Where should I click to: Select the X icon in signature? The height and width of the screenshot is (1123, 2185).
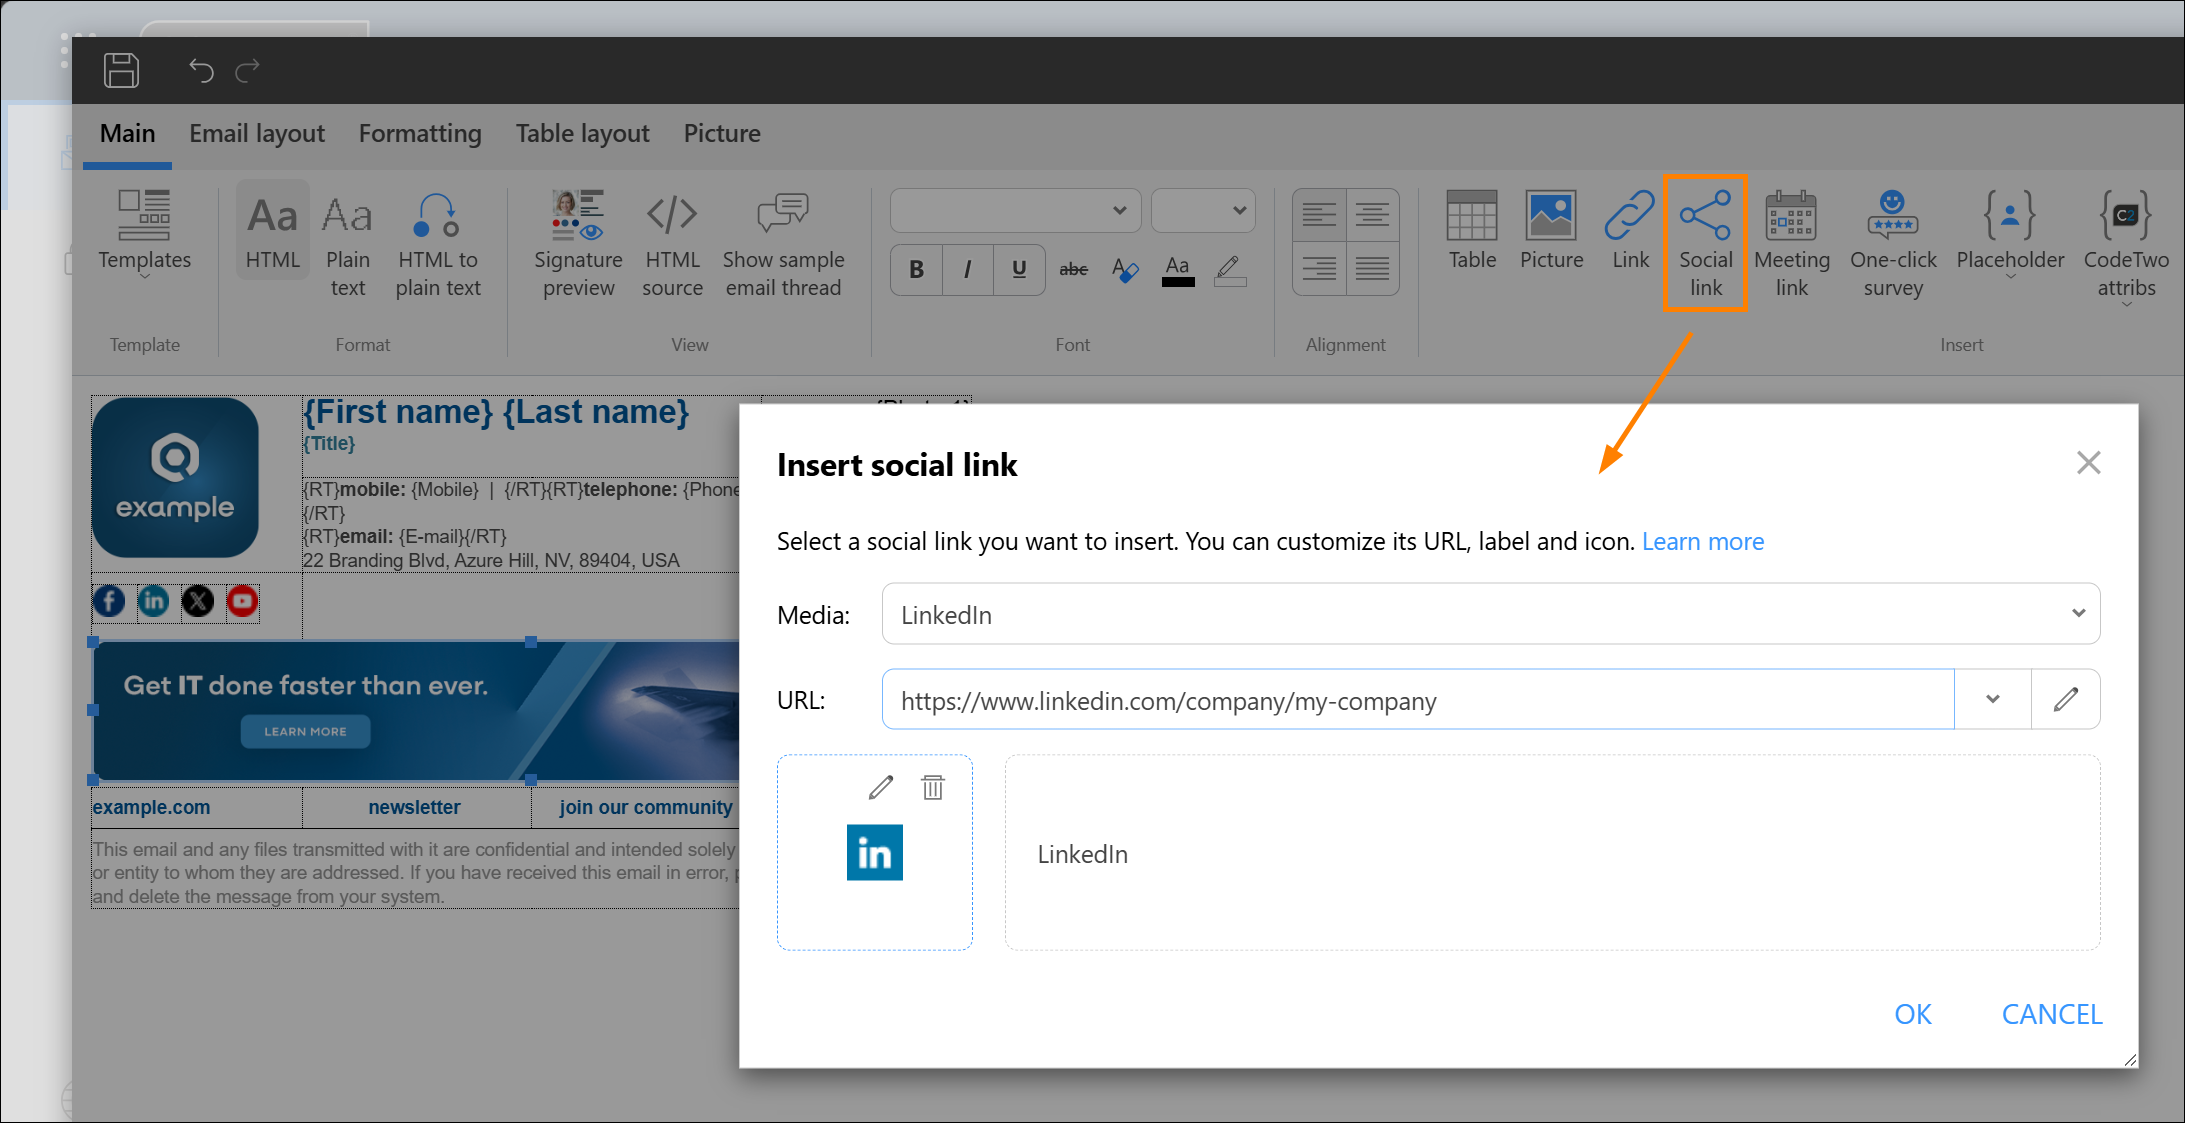[x=198, y=602]
